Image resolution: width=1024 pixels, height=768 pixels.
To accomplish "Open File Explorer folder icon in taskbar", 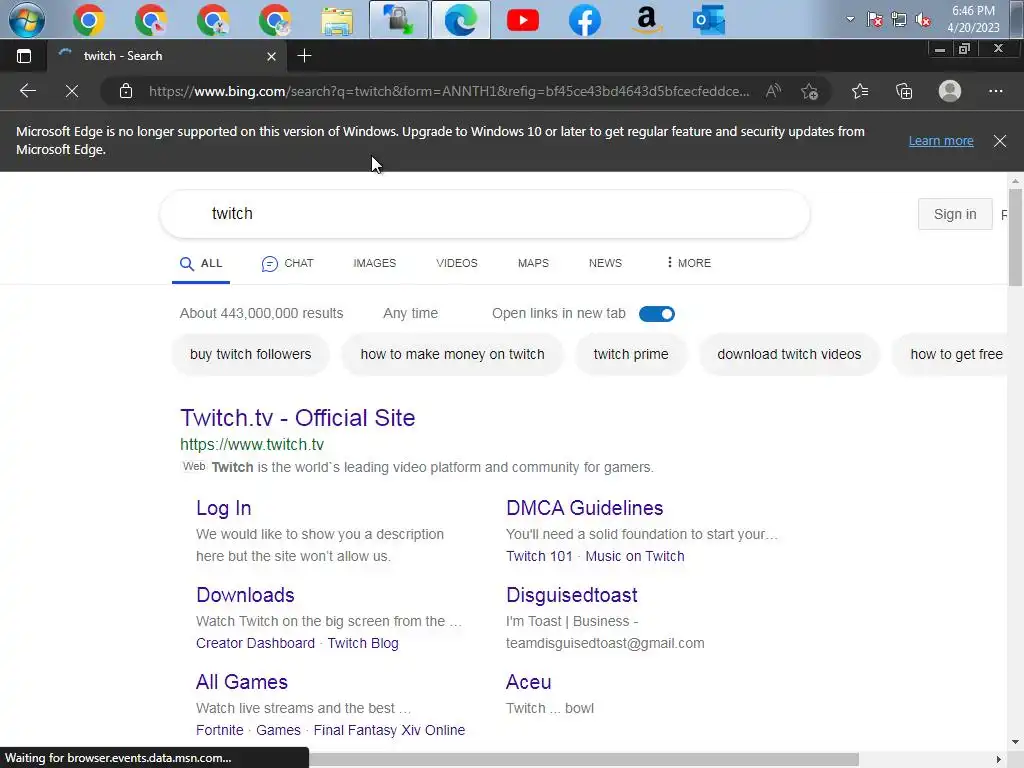I will tap(337, 20).
